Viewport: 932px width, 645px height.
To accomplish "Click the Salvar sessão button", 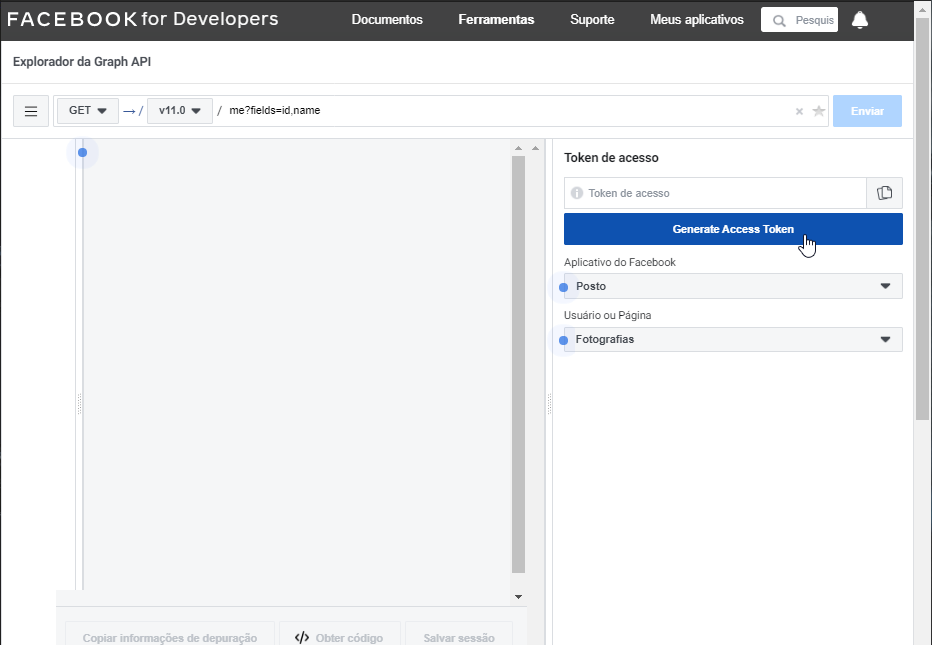I will 459,636.
